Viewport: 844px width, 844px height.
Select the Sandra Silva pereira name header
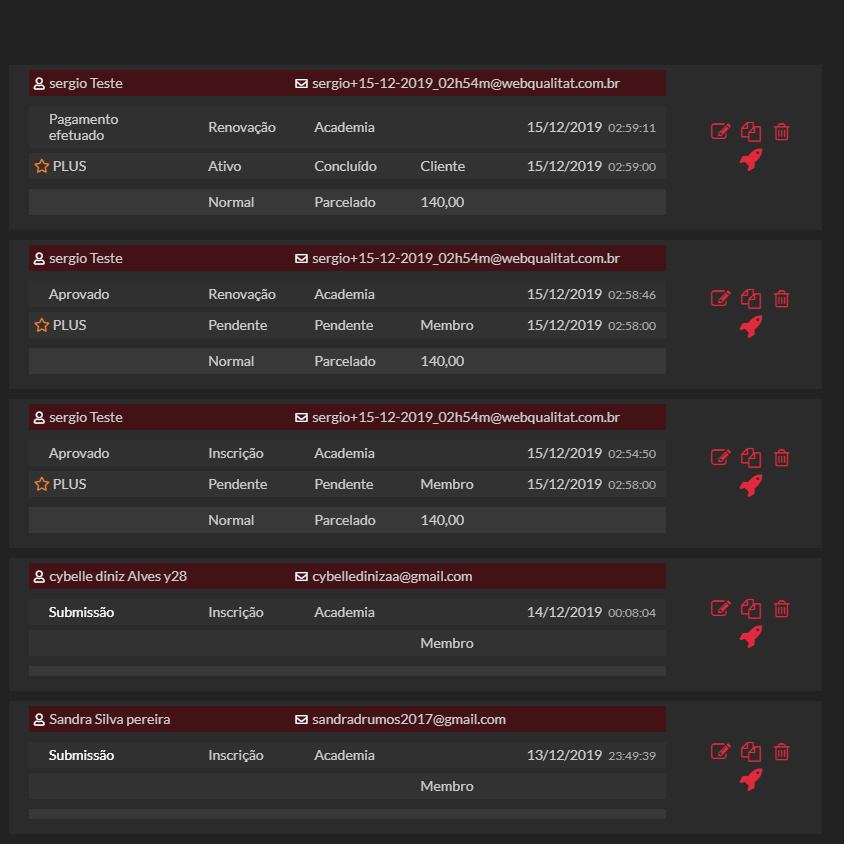[109, 719]
